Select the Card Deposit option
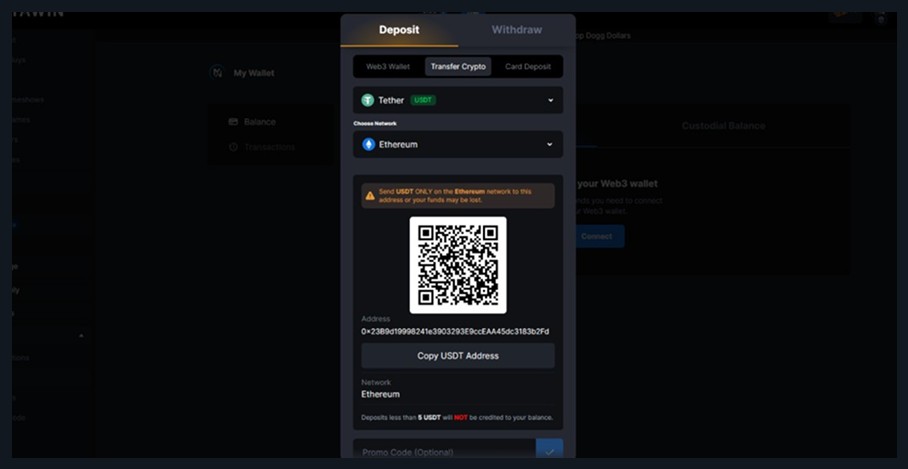The image size is (908, 469). click(x=526, y=67)
